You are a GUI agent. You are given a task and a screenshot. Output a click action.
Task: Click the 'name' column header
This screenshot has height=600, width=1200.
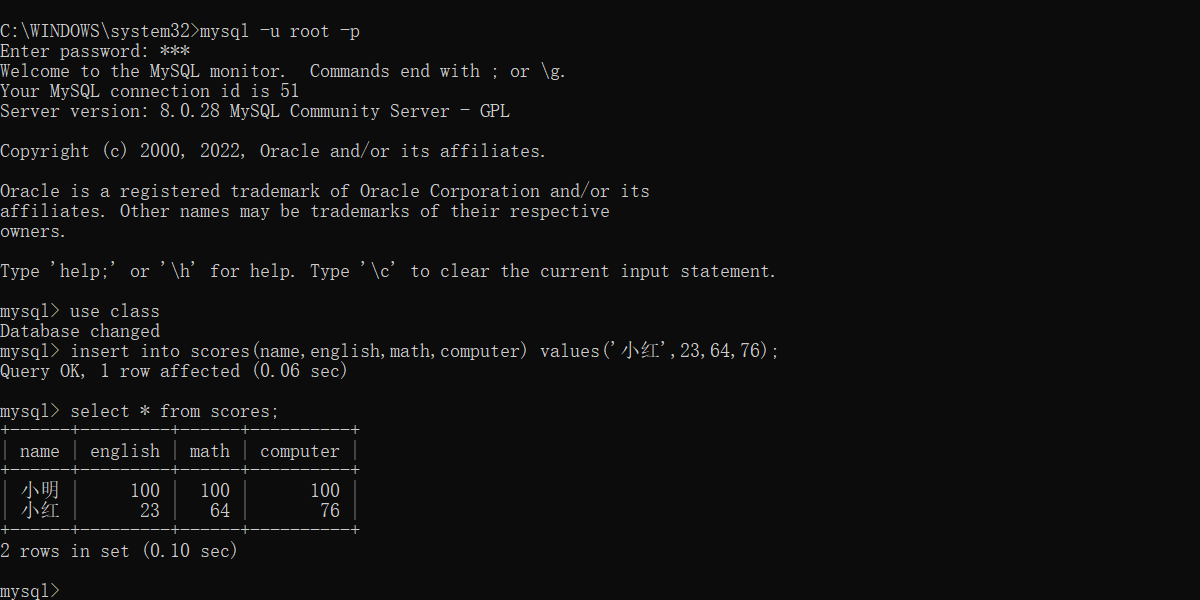tap(40, 451)
